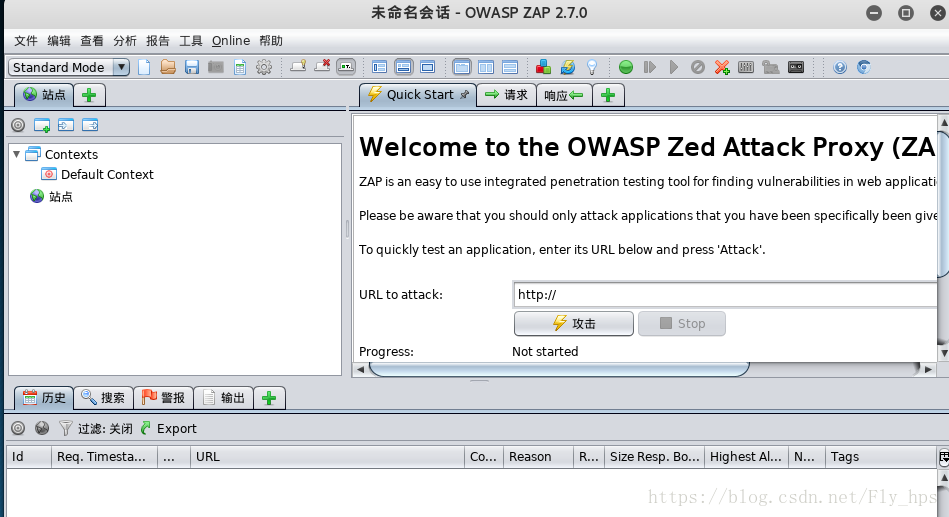Open session properties sheet icon
The width and height of the screenshot is (949, 517).
pos(240,67)
